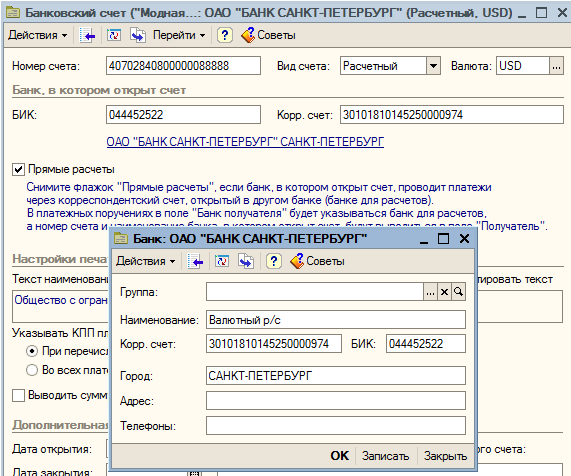Maximize the Банковский счет window
571x476 pixels.
click(542, 13)
